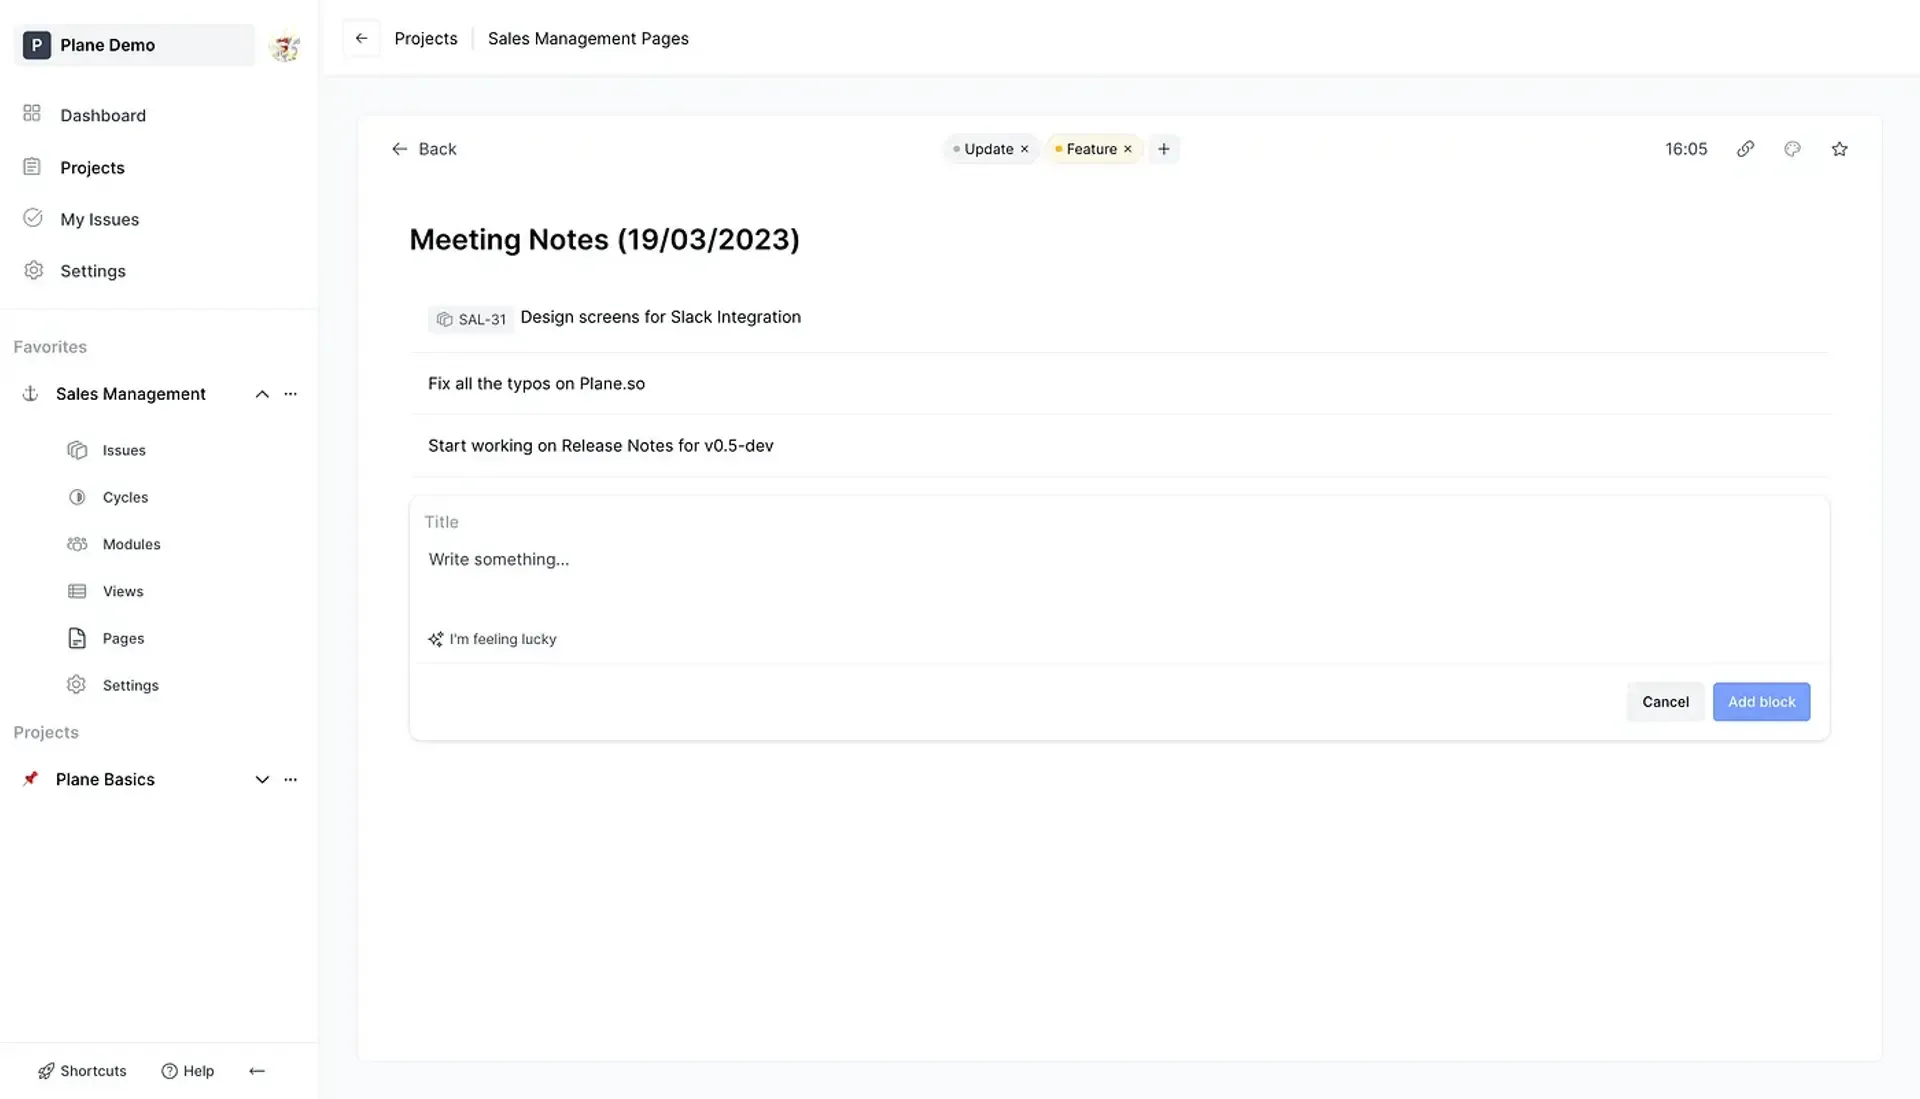The height and width of the screenshot is (1099, 1920).
Task: Collapse Sales Management project tree
Action: click(x=262, y=394)
